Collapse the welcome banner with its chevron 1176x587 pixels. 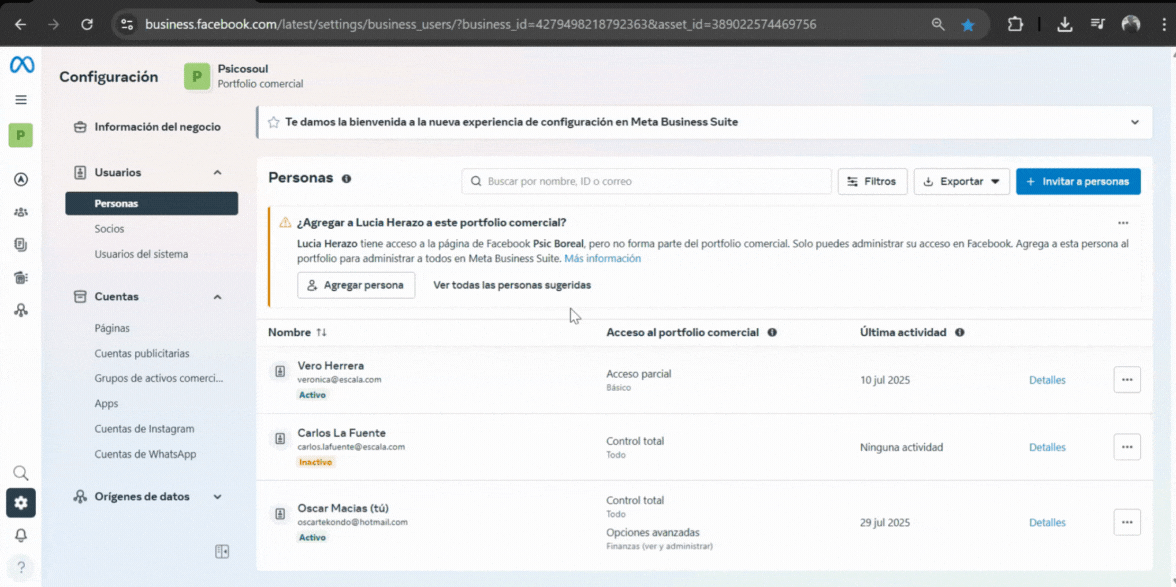point(1135,122)
